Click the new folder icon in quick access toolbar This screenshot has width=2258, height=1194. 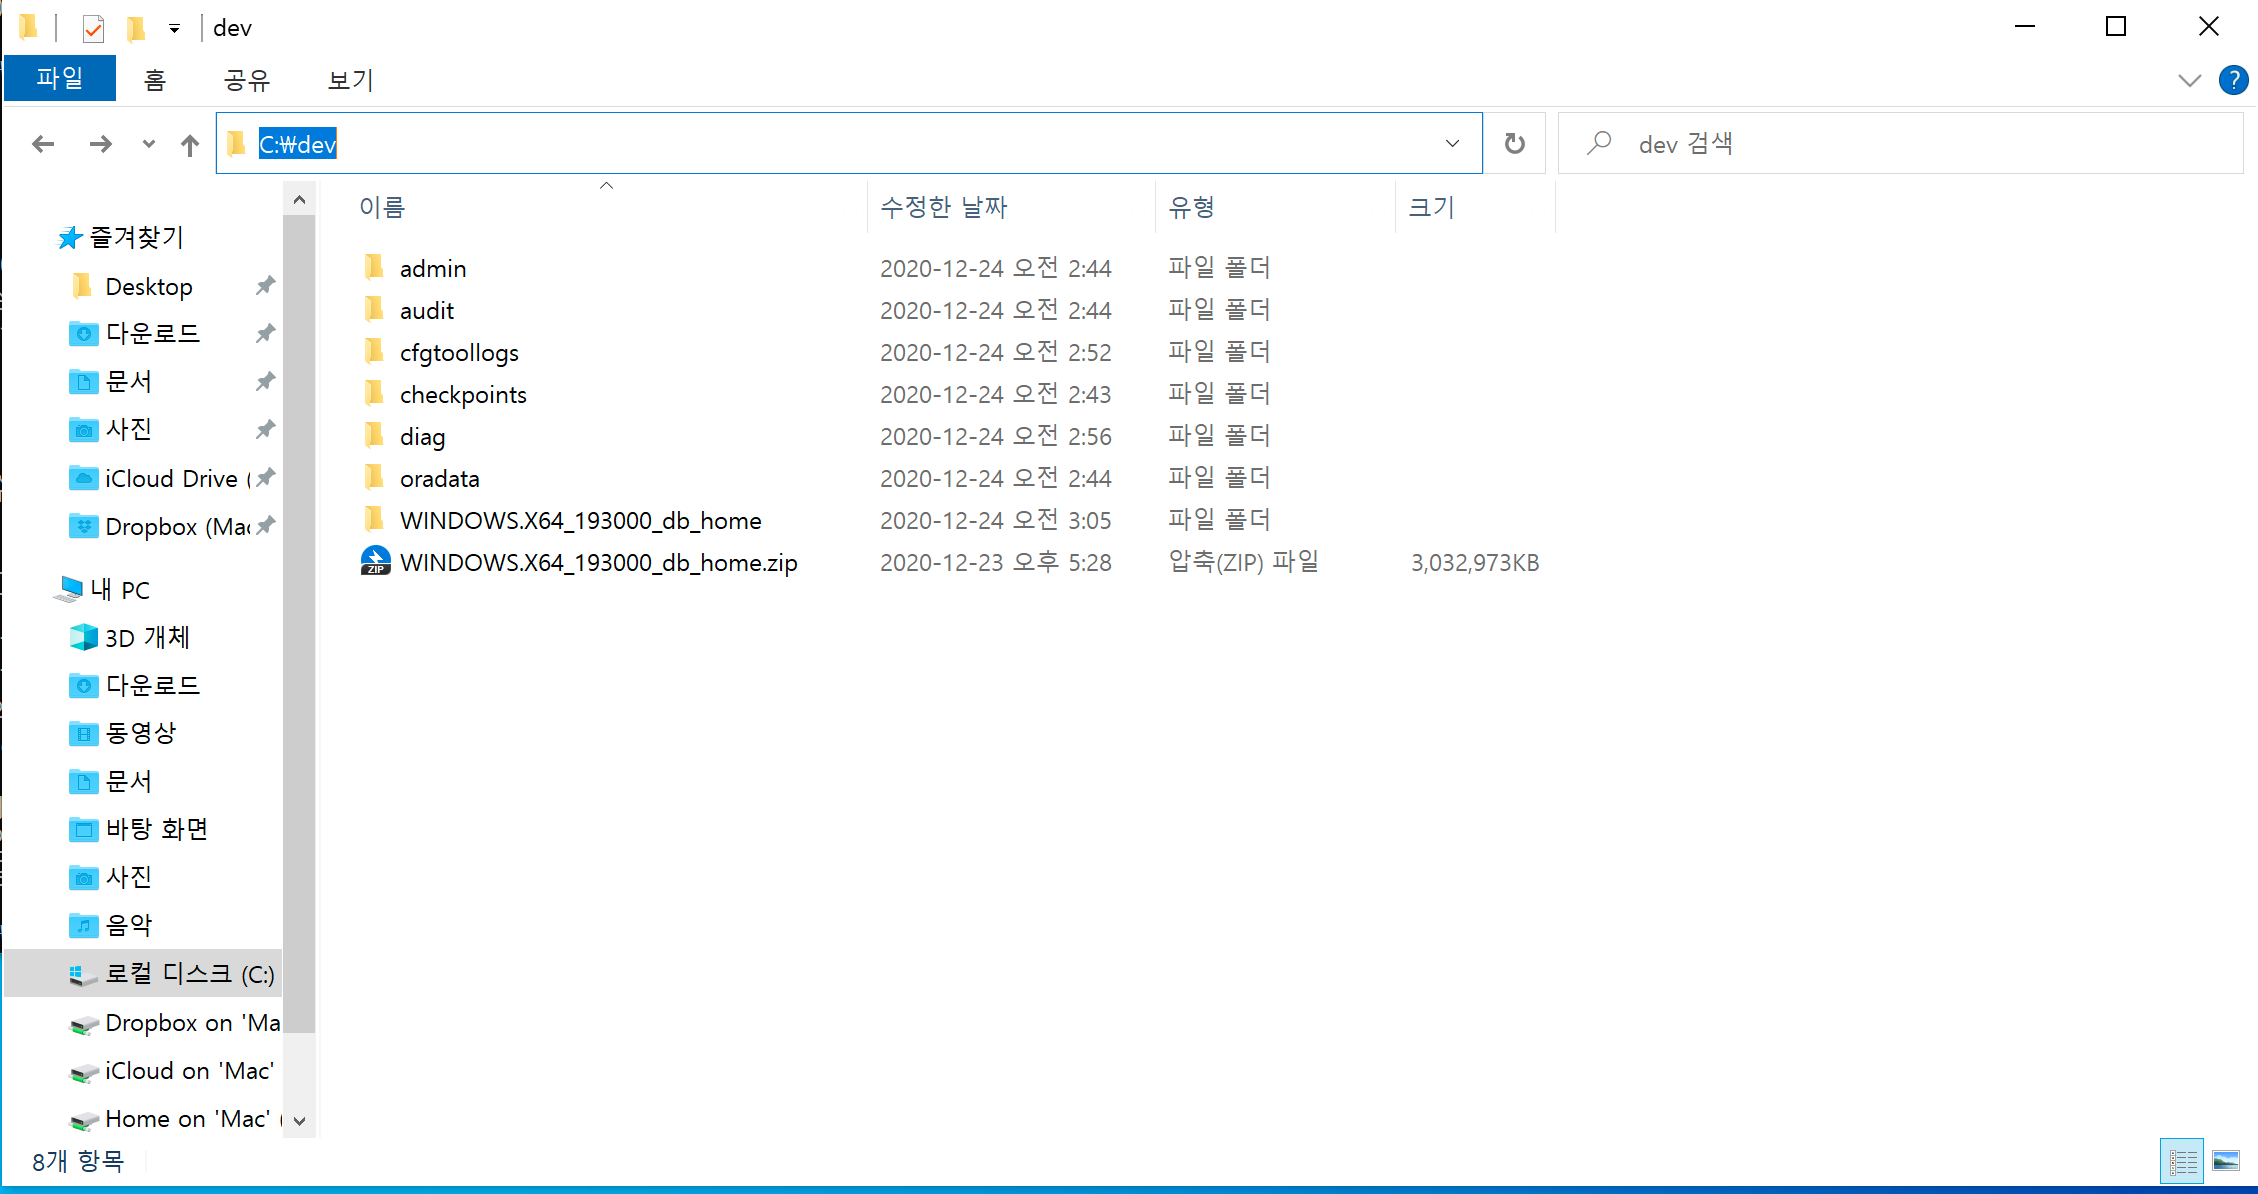[x=136, y=28]
